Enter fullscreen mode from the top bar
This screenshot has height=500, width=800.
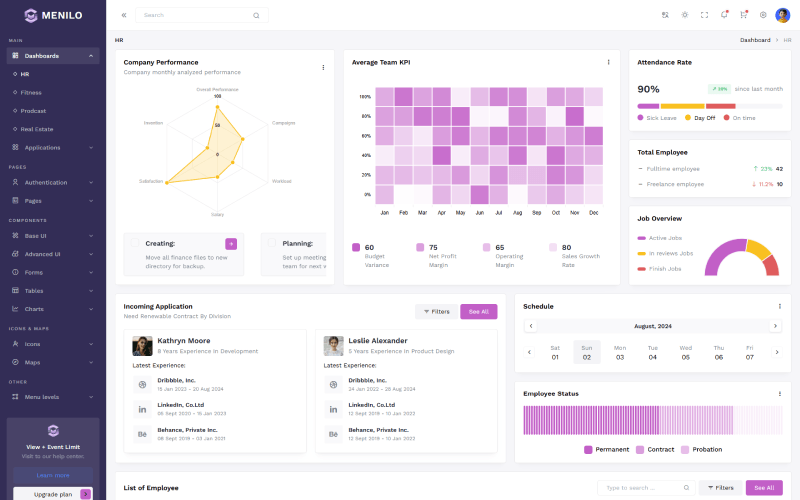[x=704, y=15]
